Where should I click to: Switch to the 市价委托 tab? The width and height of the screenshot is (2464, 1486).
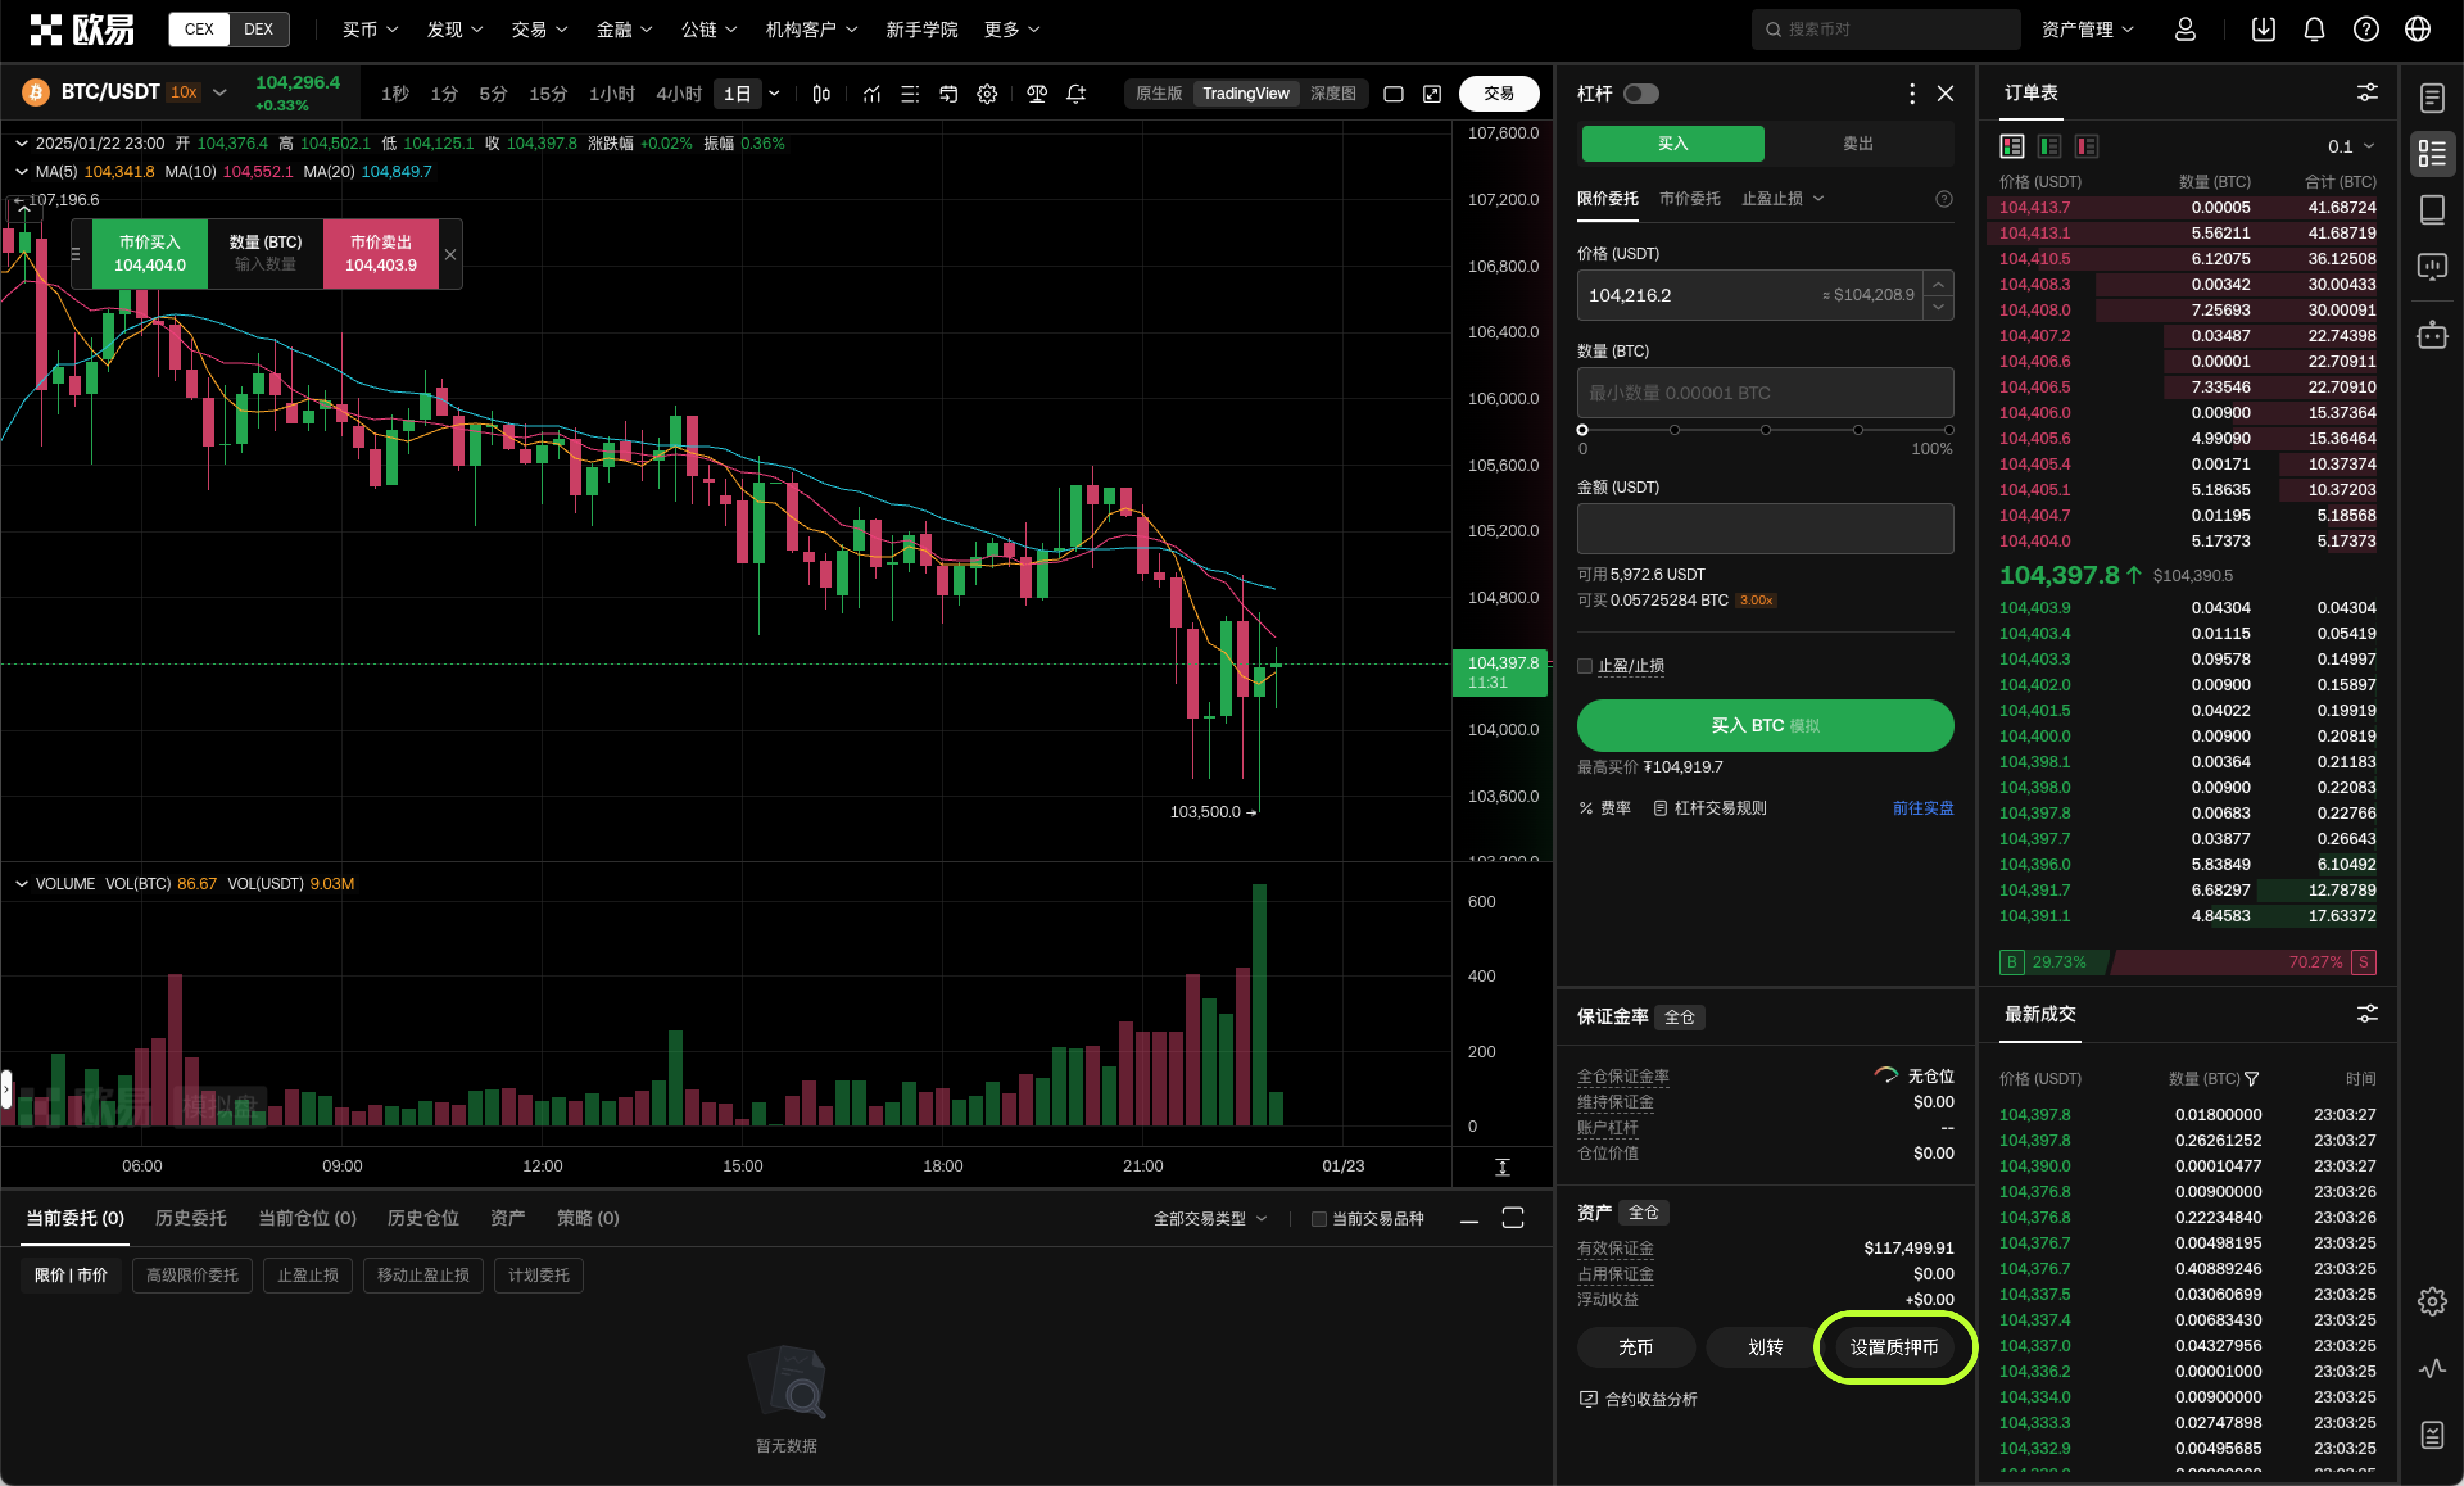tap(1690, 198)
